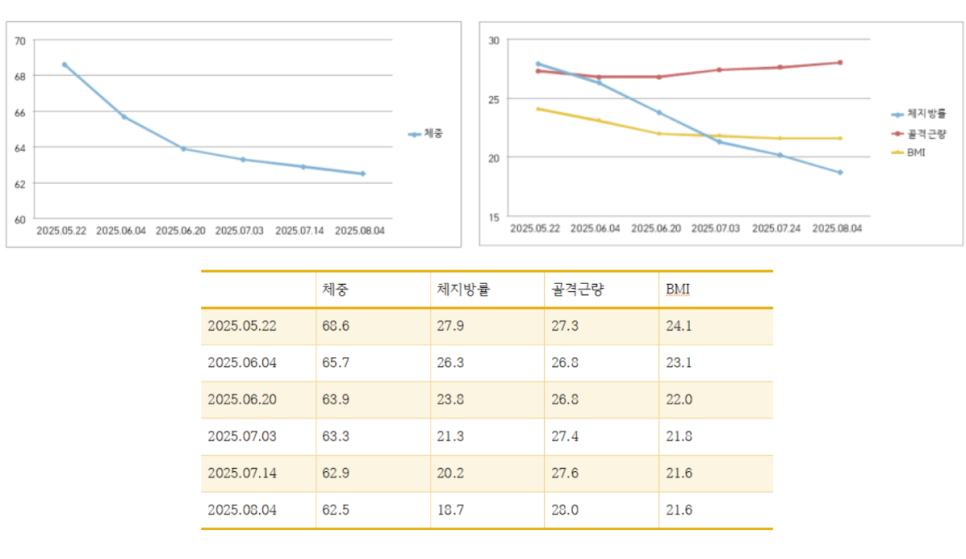Select the BMI column header in the table
Image resolution: width=966 pixels, height=559 pixels.
679,290
